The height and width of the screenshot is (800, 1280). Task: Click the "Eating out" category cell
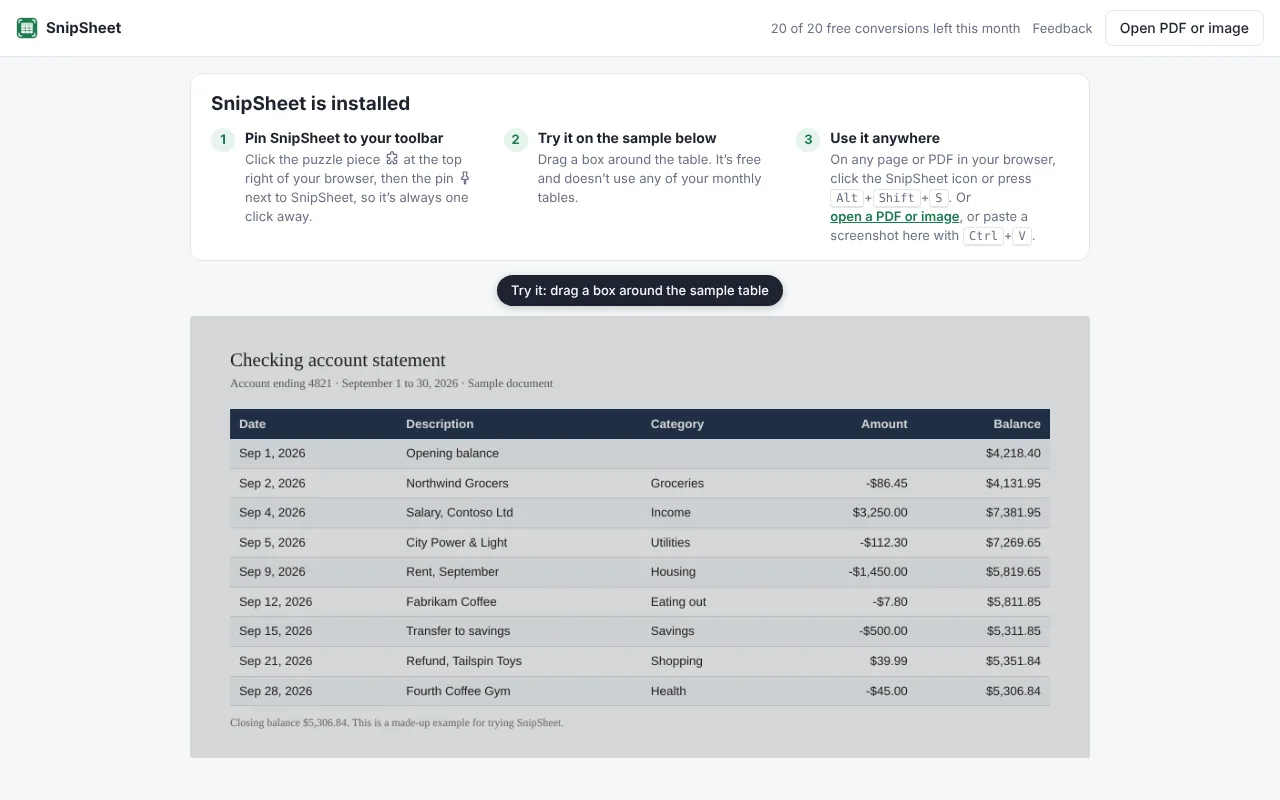click(678, 602)
